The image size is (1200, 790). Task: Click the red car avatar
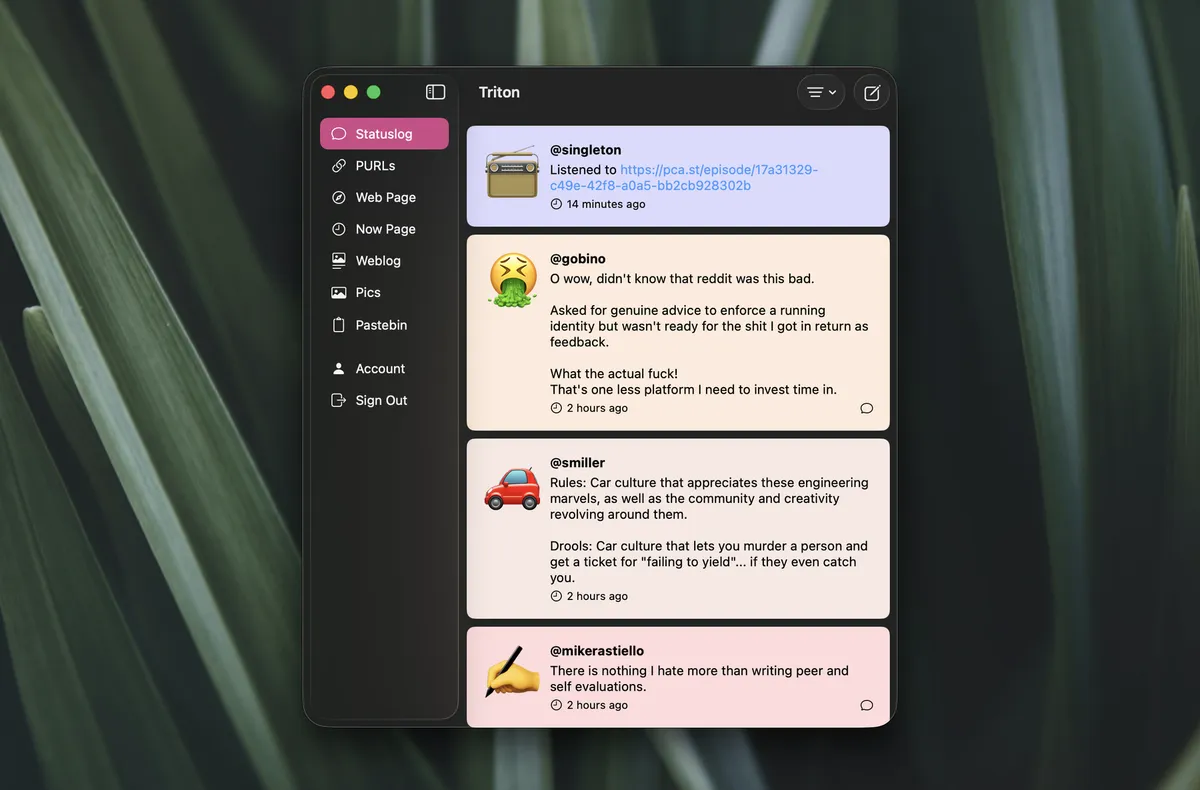coord(512,486)
